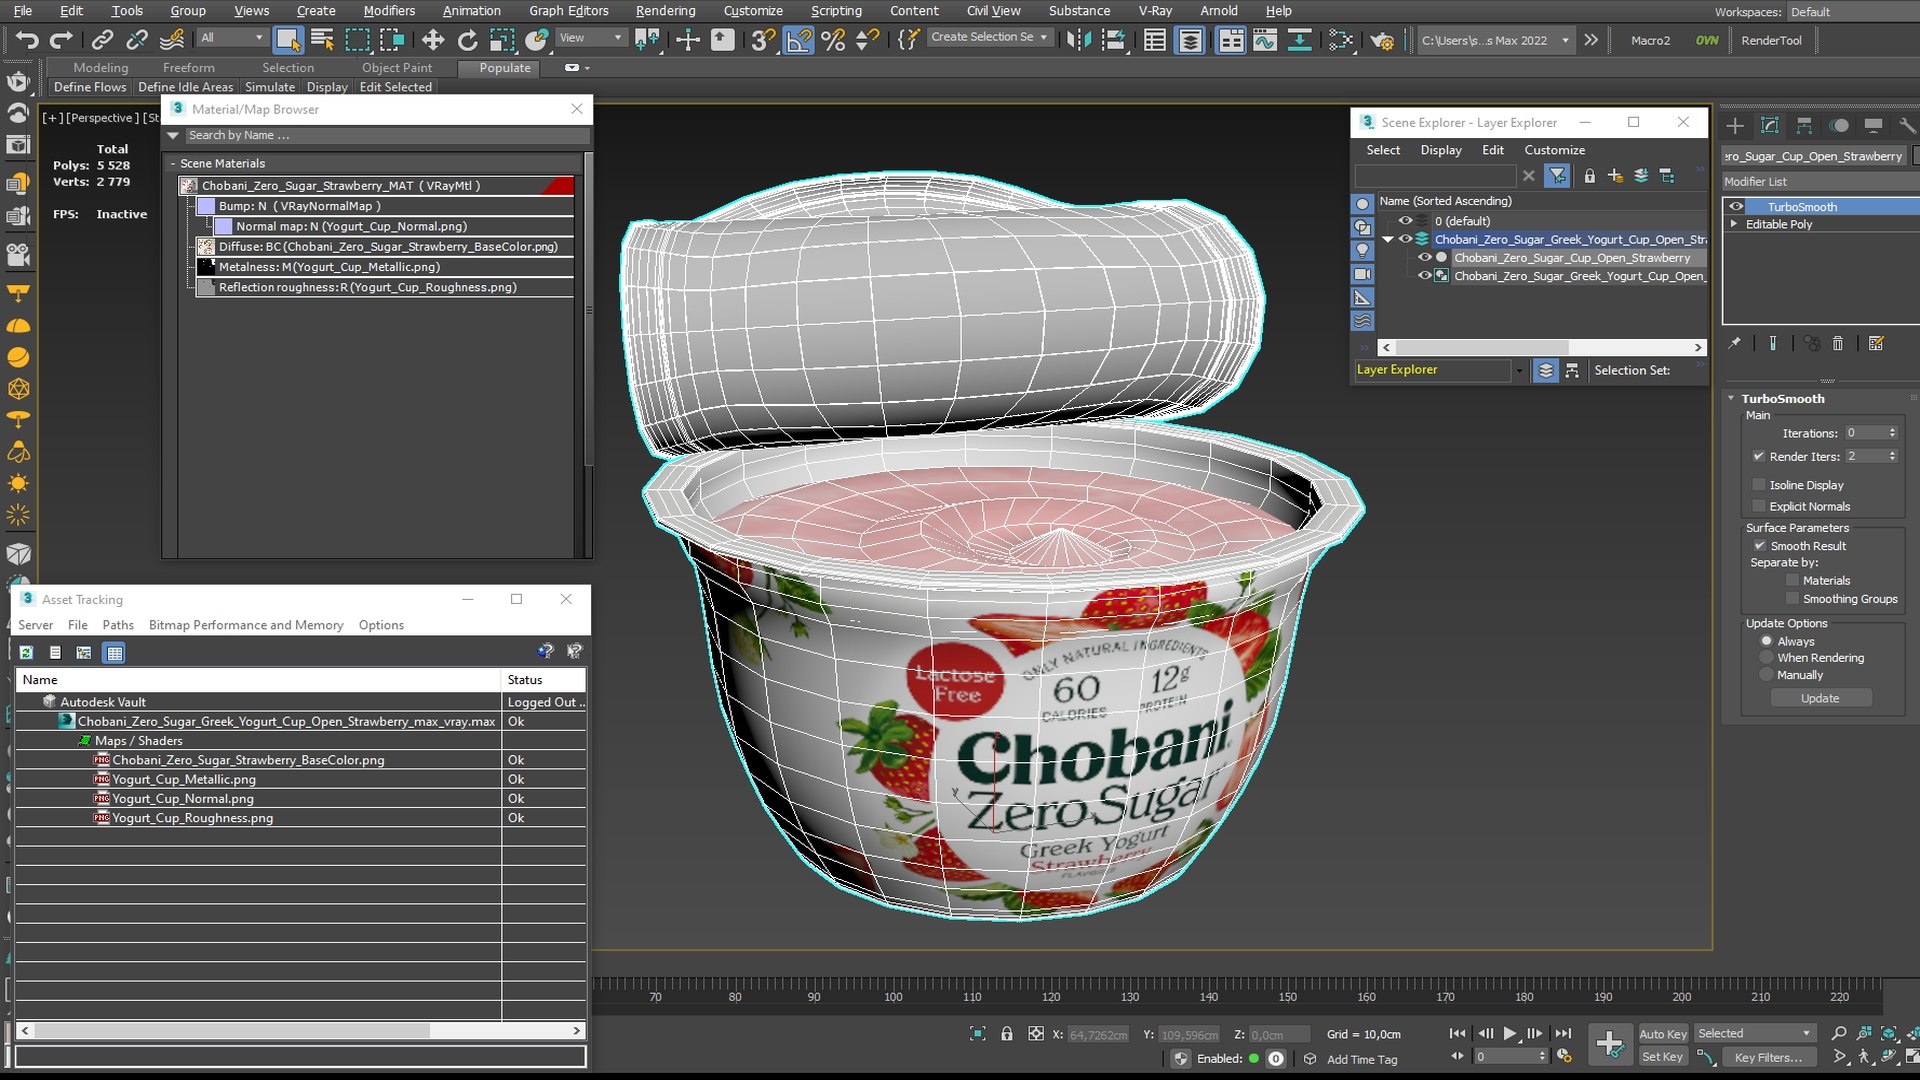Viewport: 1920px width, 1080px height.
Task: Open Paths menu in Asset Tracking
Action: click(118, 625)
